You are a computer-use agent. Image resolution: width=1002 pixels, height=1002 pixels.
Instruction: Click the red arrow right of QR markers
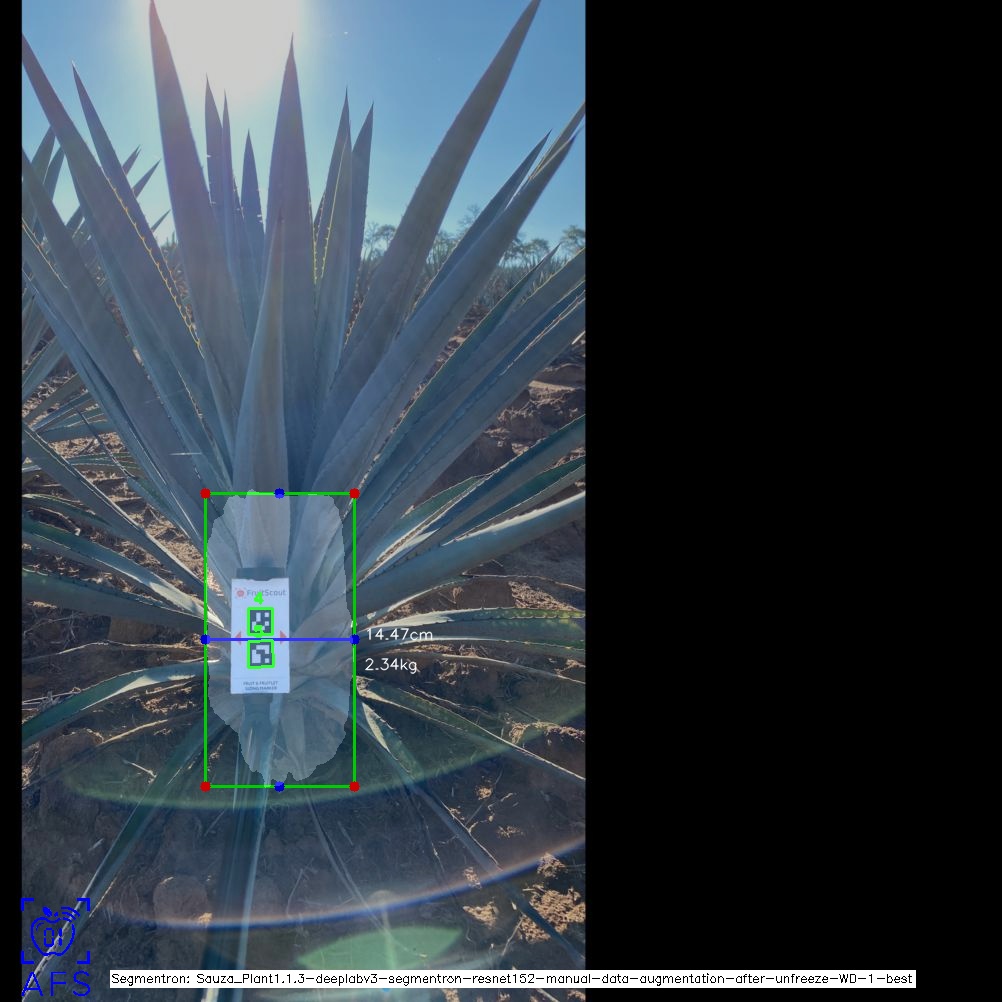[281, 635]
